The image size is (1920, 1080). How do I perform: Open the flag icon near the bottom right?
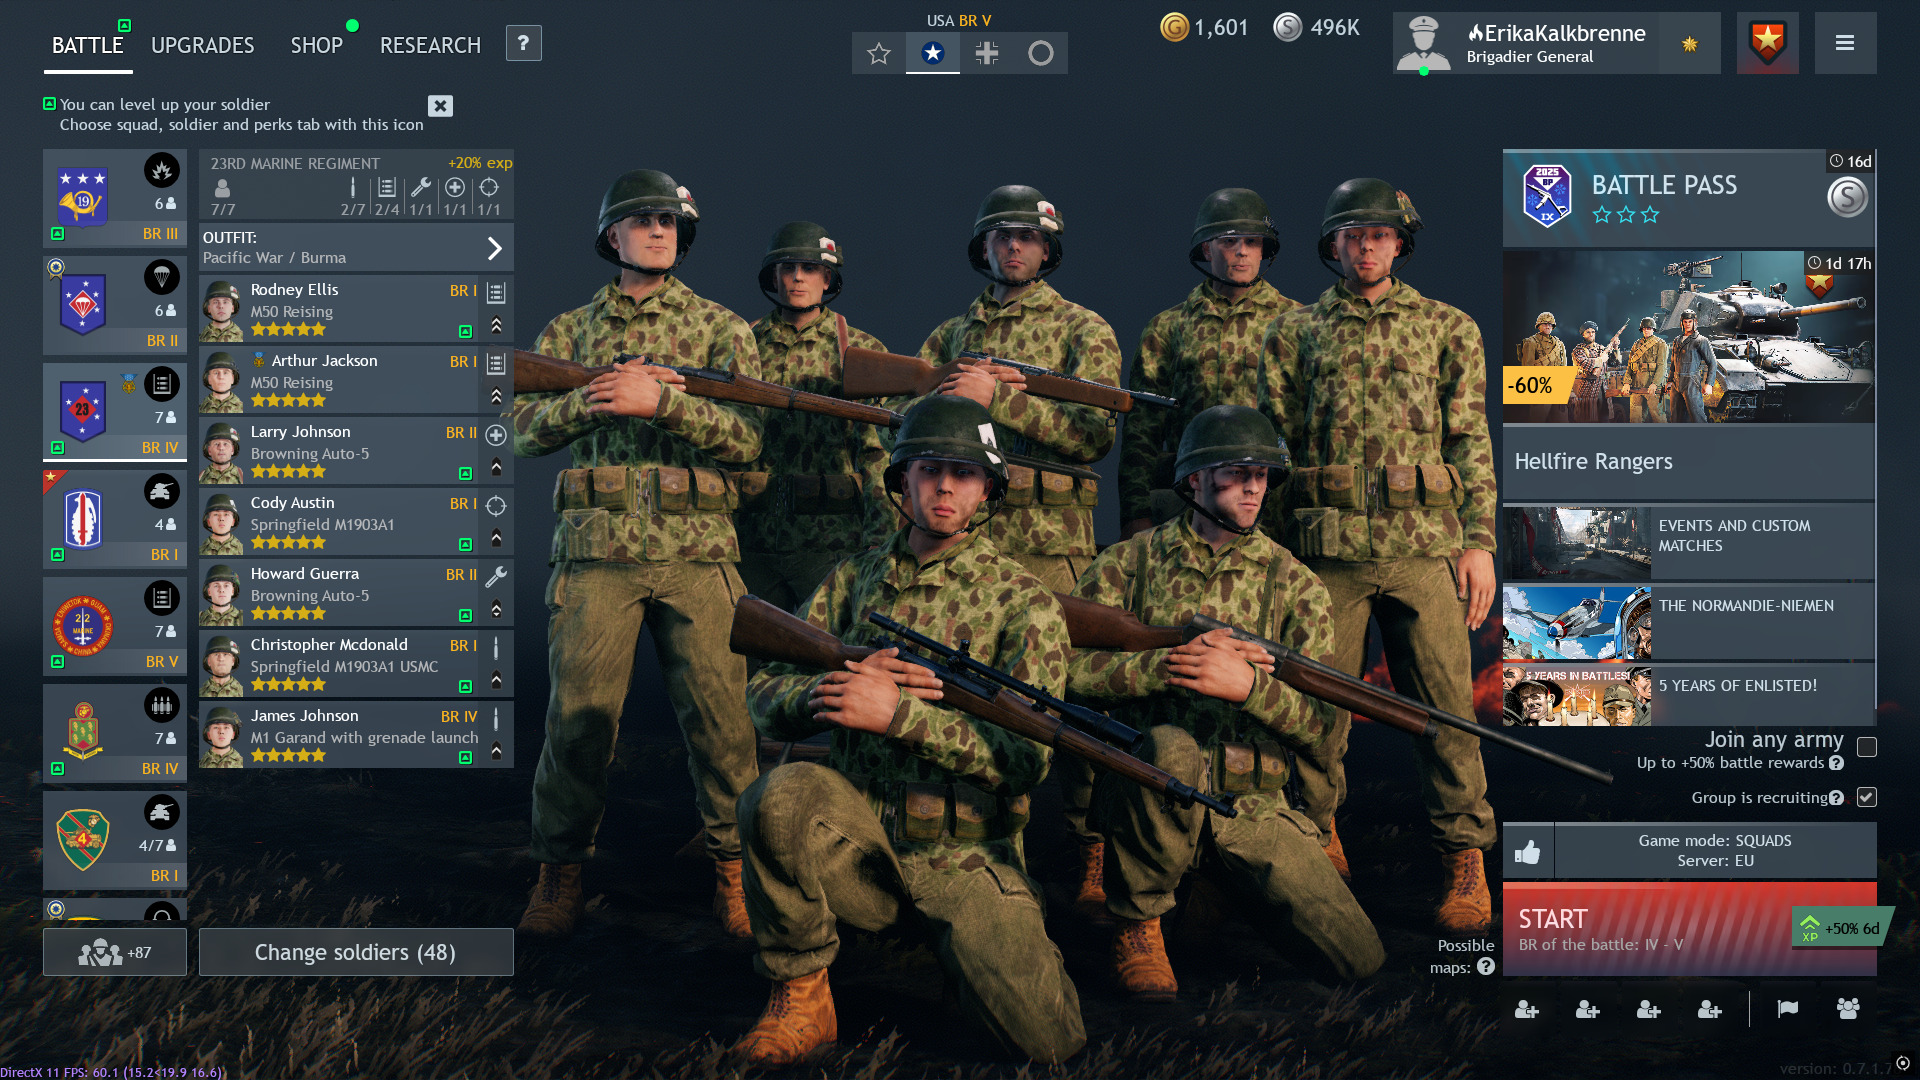pyautogui.click(x=1787, y=1009)
